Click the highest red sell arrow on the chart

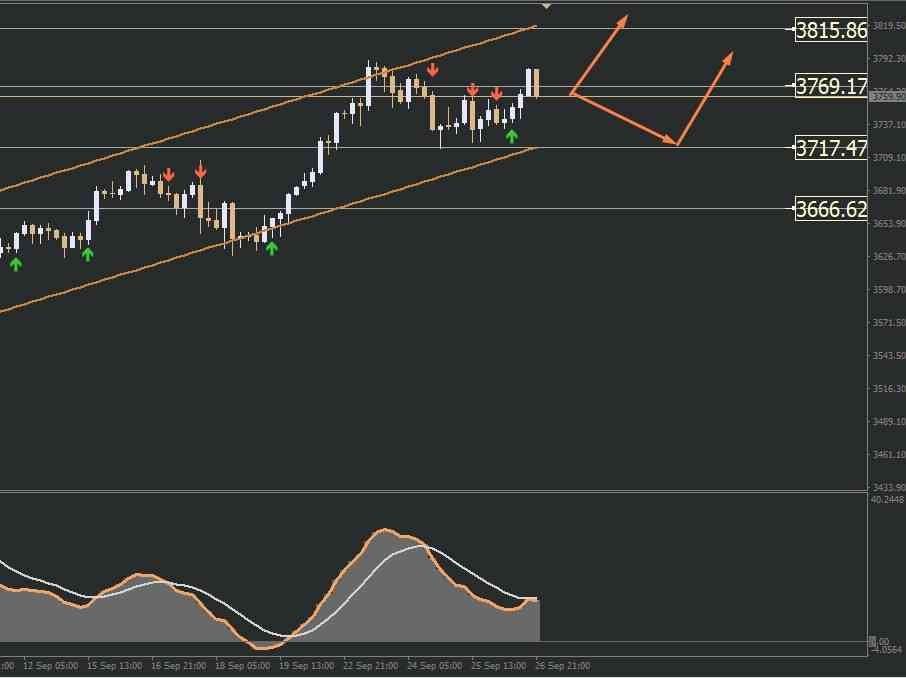tap(432, 71)
